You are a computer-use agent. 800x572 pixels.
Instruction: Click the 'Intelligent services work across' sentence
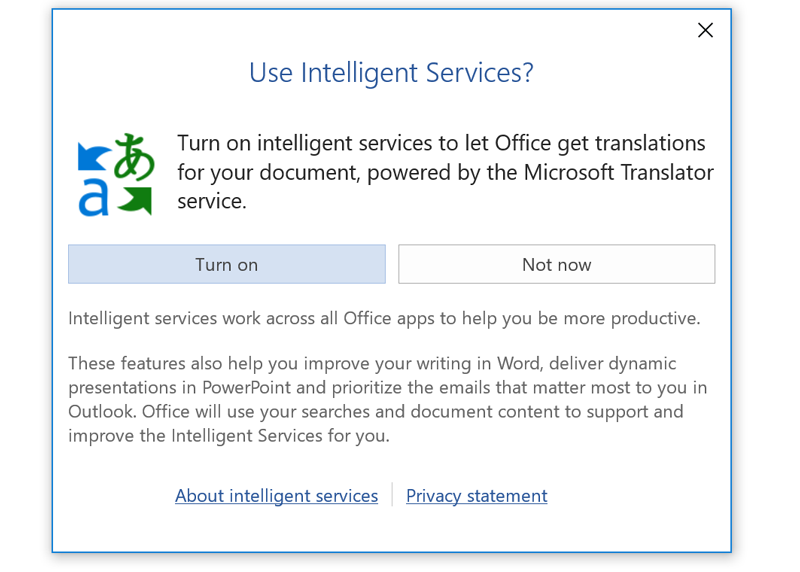click(x=384, y=319)
